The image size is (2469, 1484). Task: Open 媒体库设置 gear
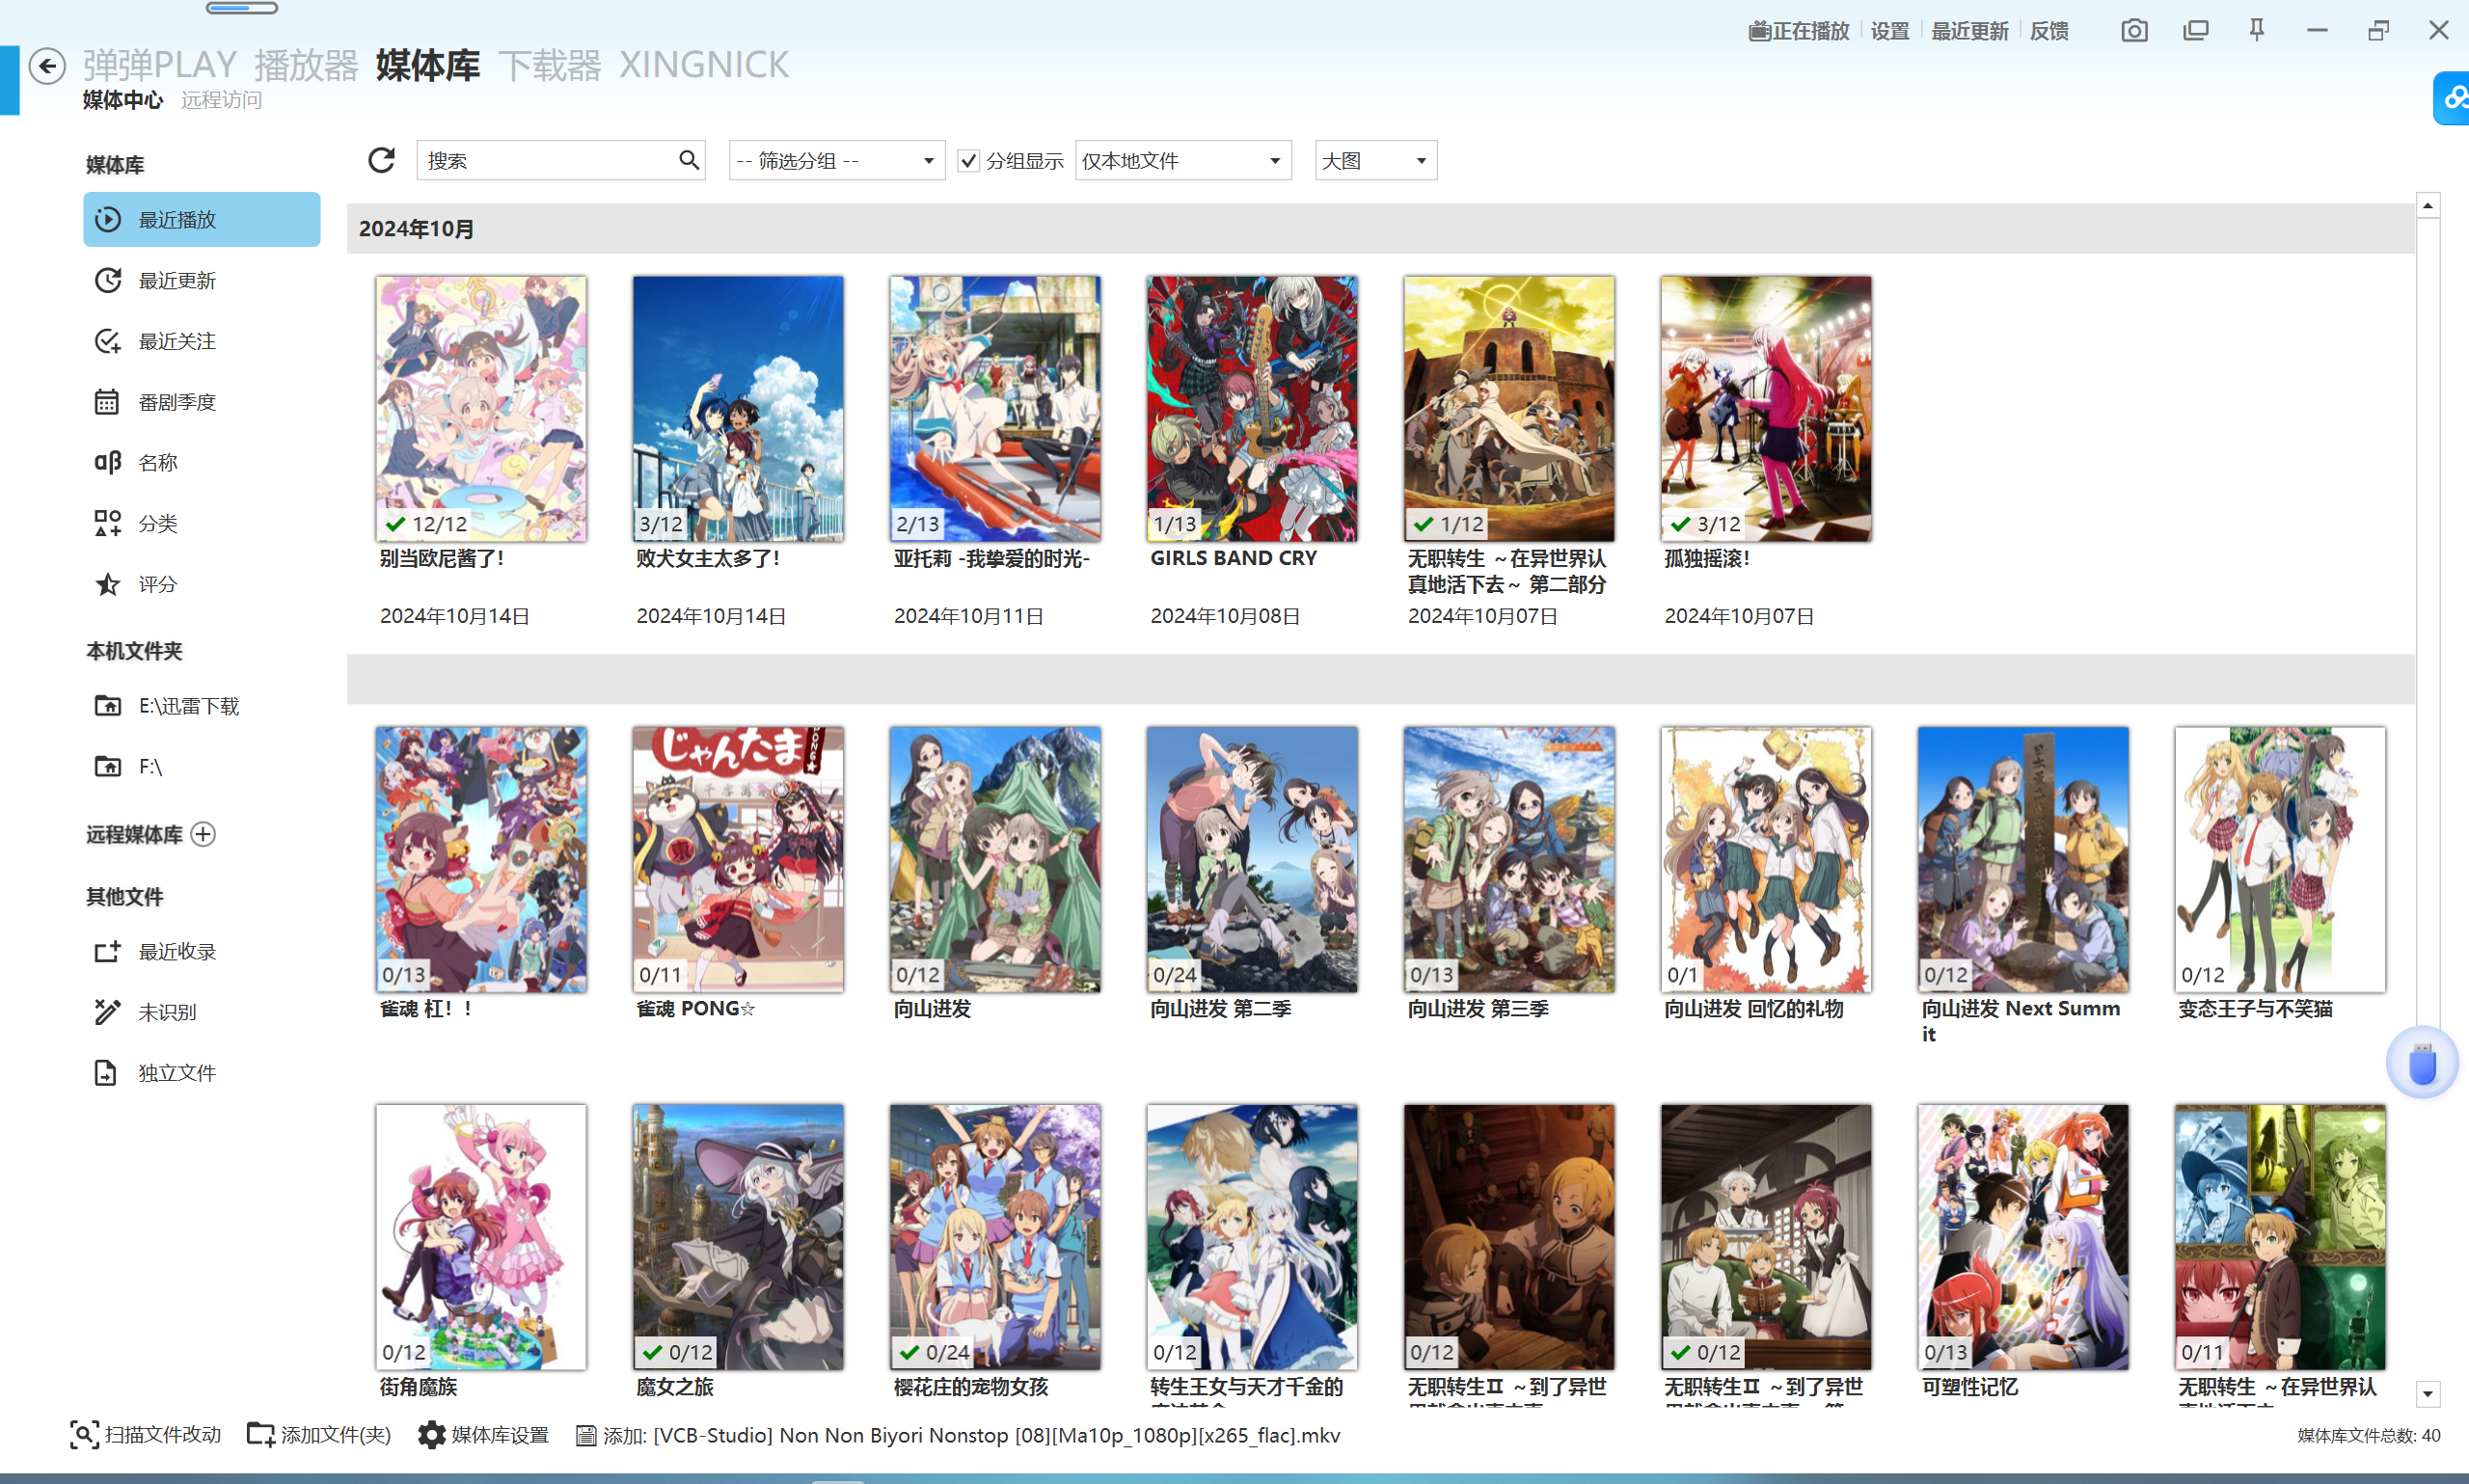483,1435
